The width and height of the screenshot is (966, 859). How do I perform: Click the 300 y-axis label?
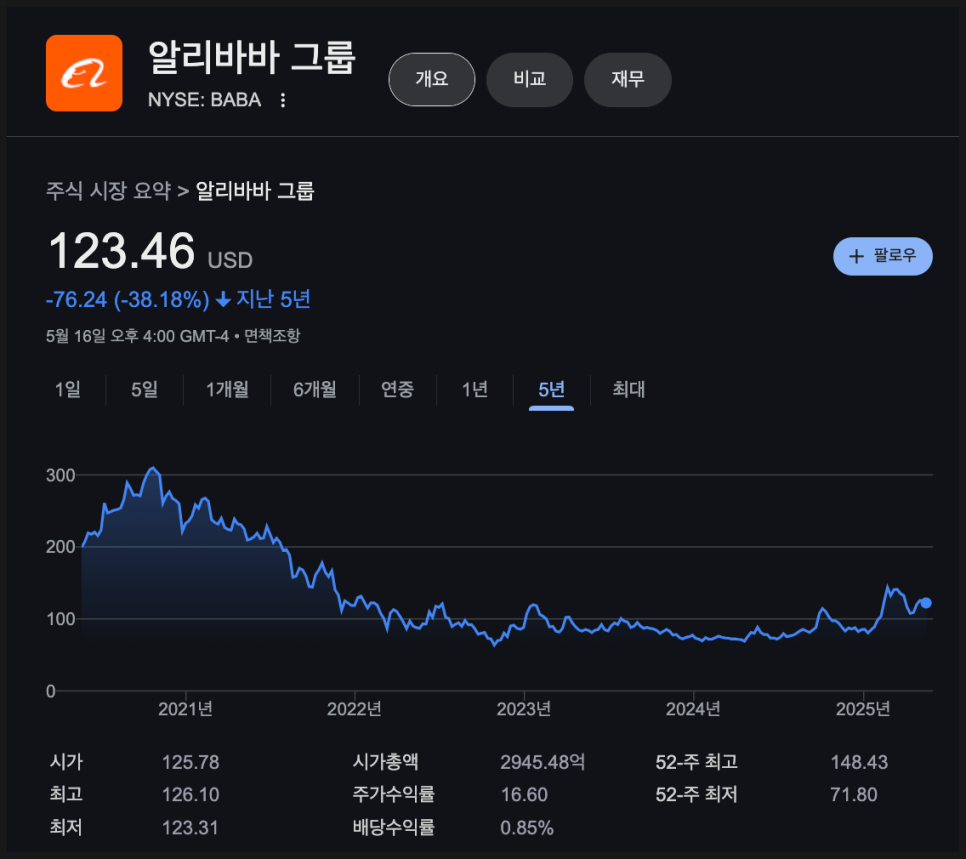tap(60, 475)
